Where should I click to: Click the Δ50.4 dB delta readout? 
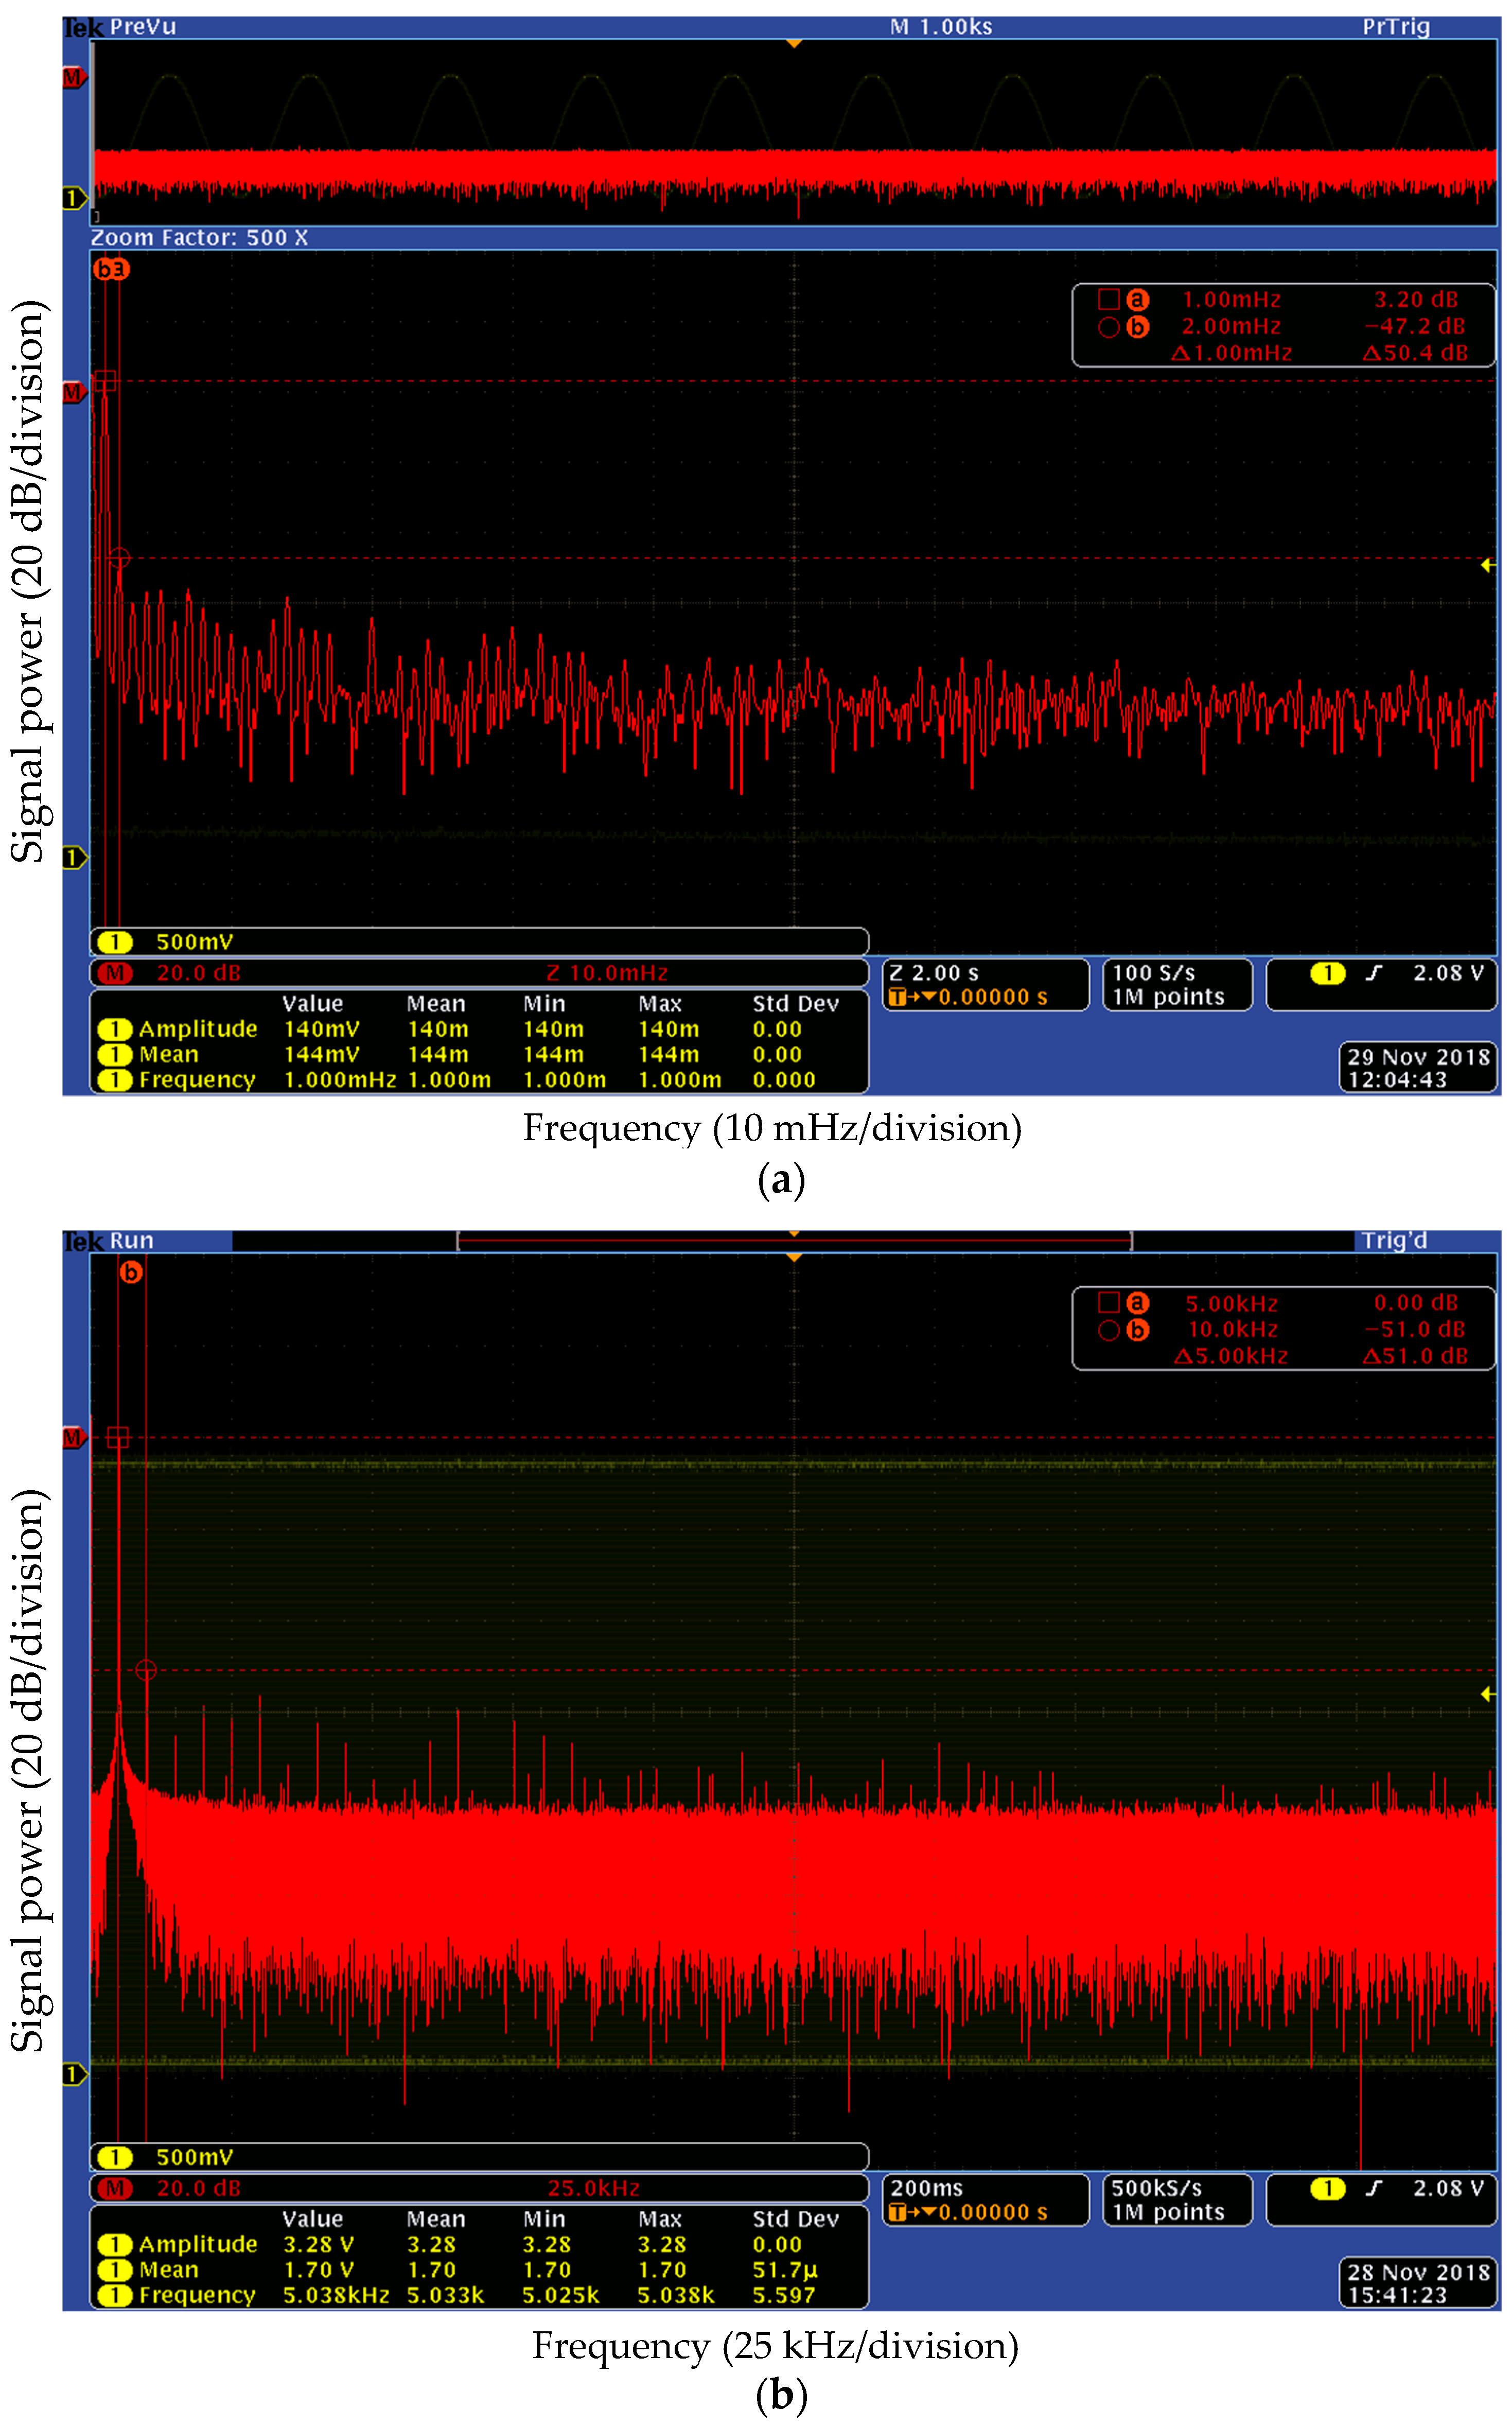coord(1415,353)
